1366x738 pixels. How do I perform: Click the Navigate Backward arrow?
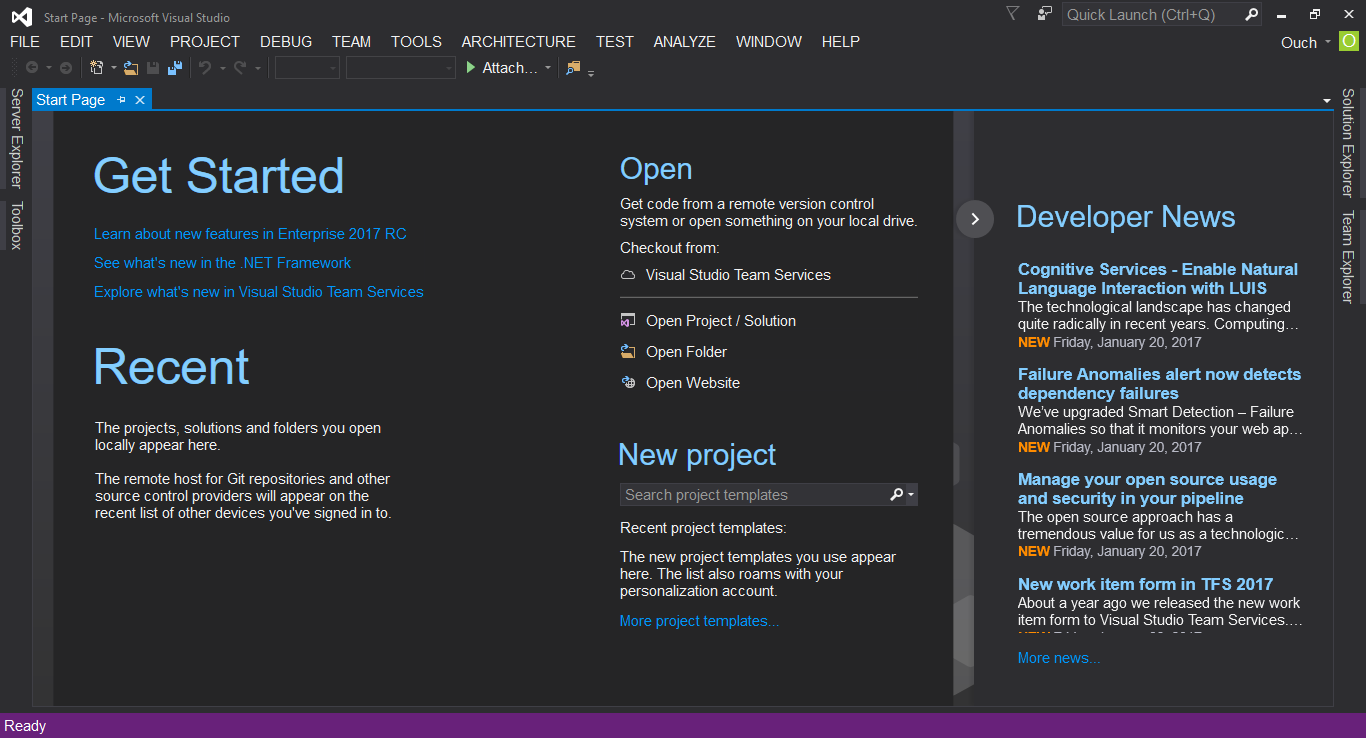[32, 68]
